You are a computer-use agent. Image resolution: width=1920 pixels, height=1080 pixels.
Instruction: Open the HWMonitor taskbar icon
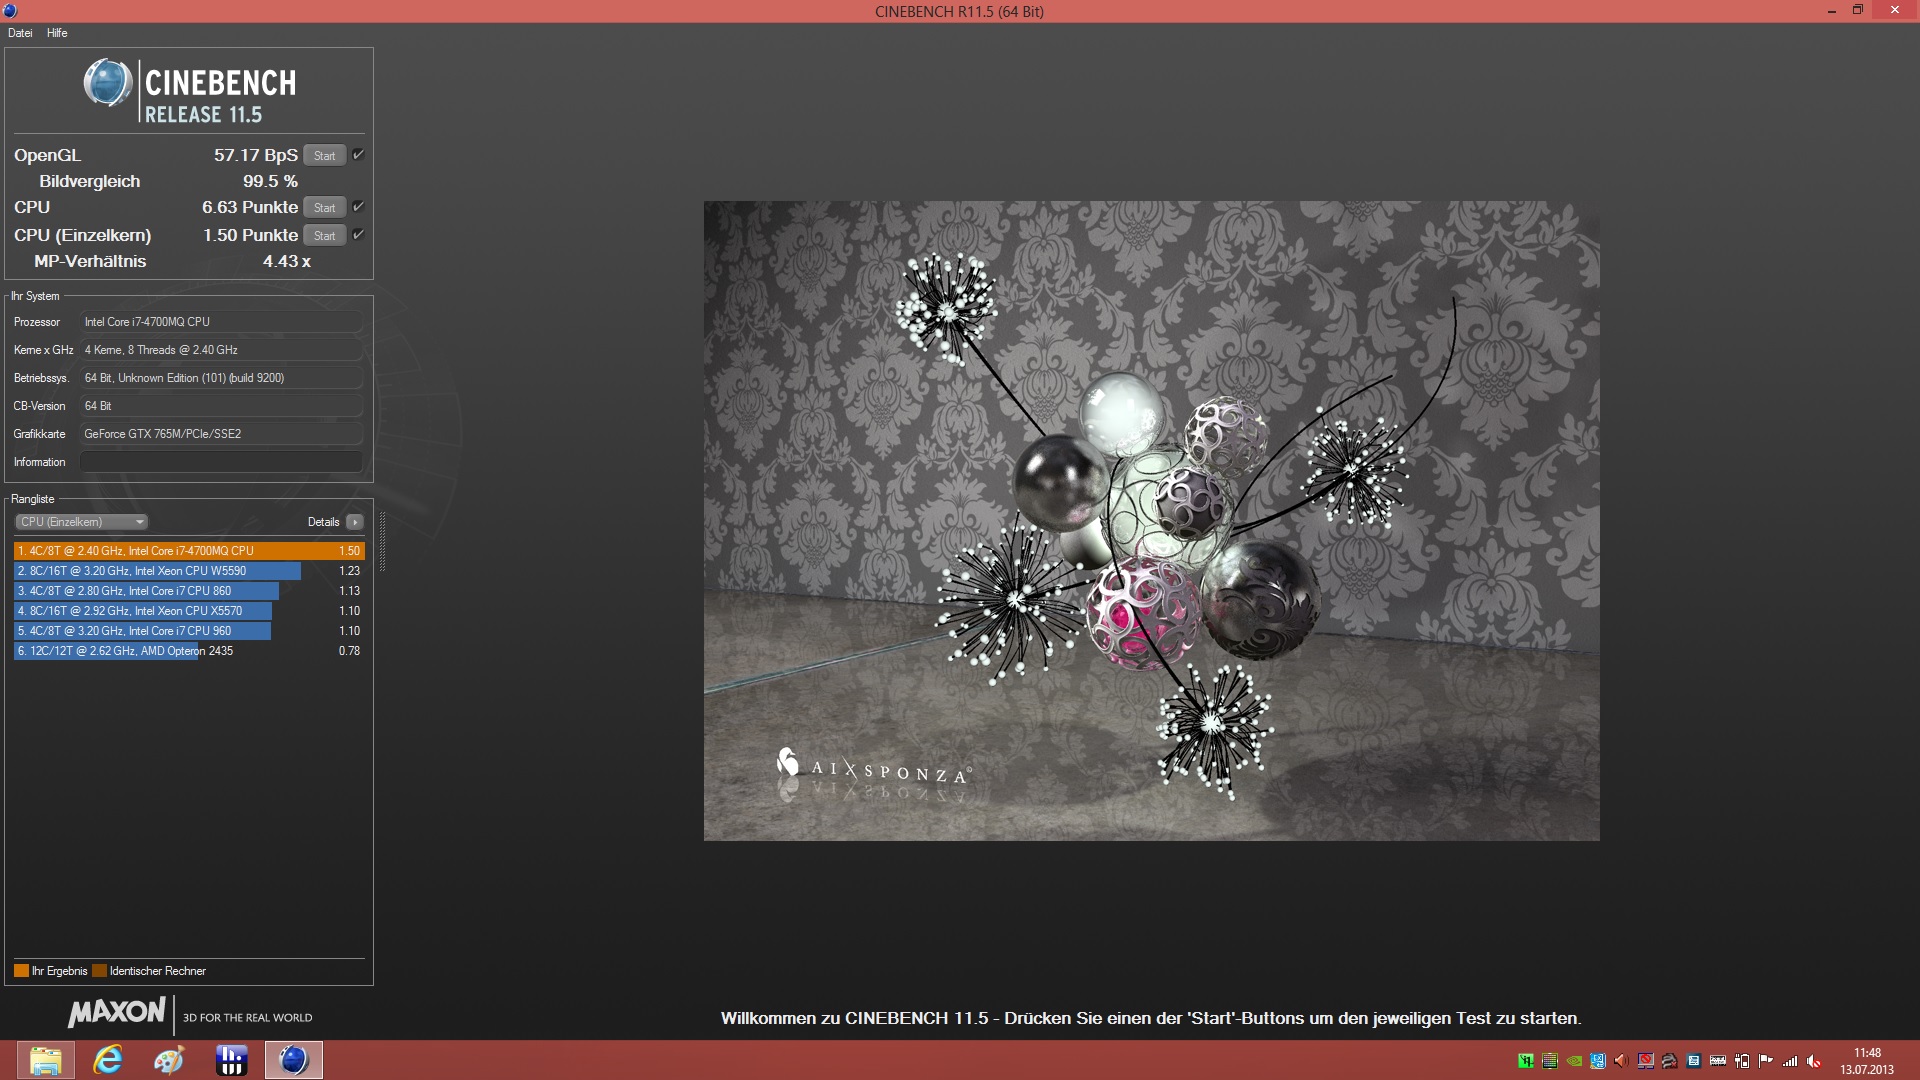click(x=231, y=1060)
